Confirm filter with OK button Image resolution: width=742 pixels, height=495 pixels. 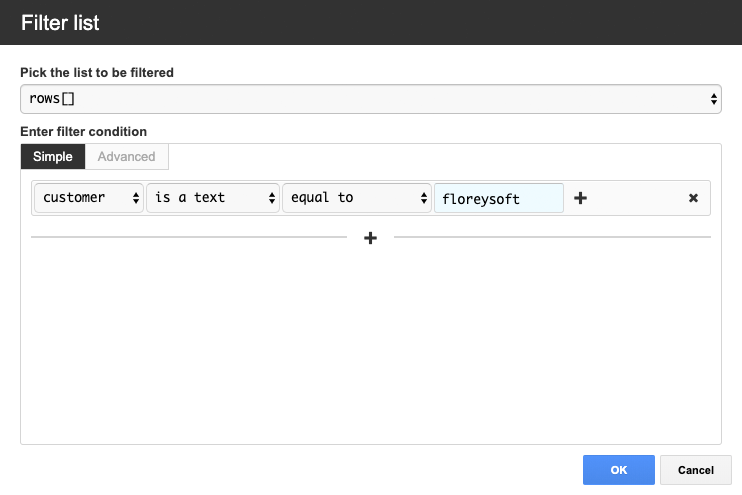[618, 470]
